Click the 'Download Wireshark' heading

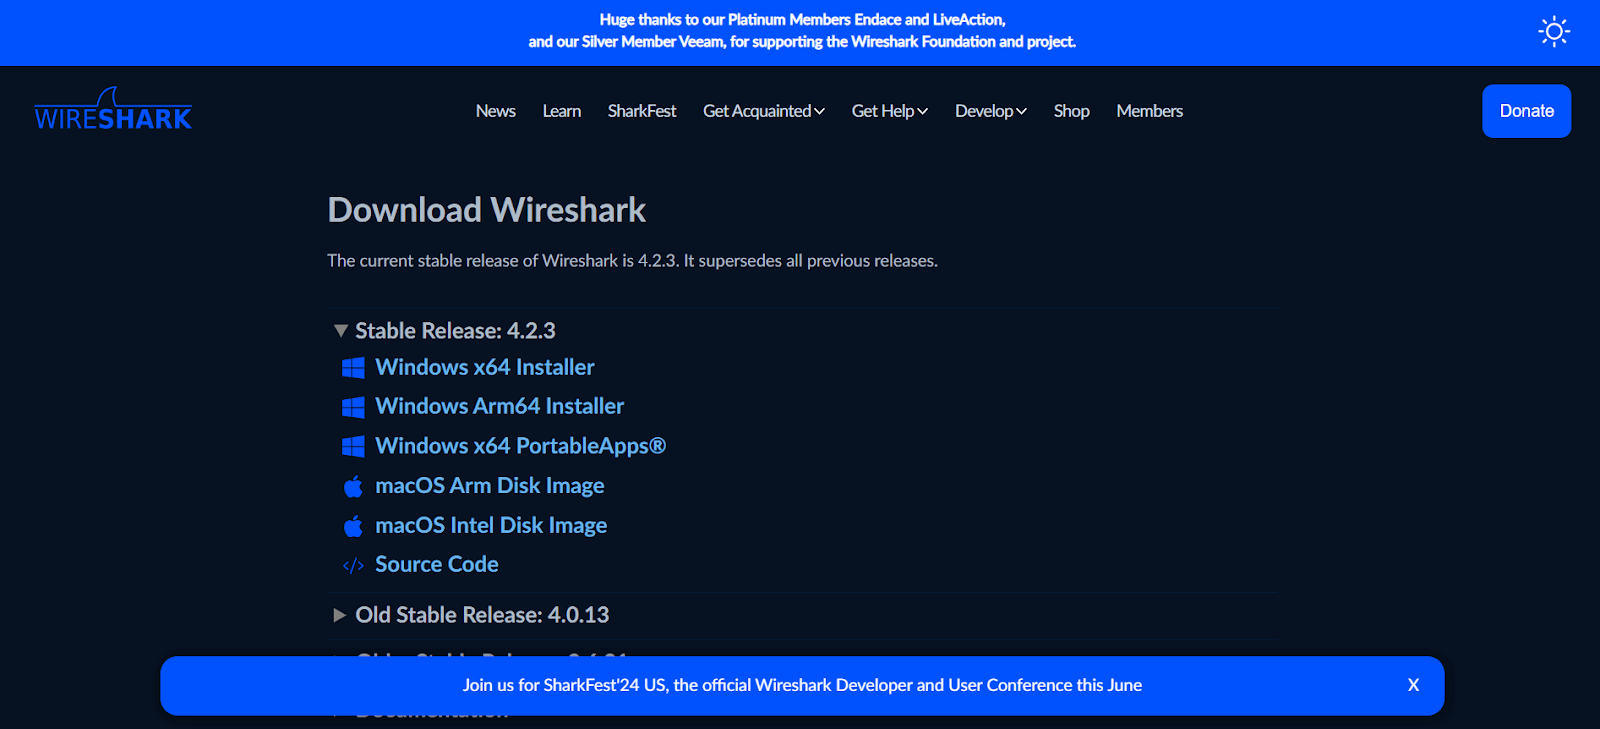coord(487,210)
